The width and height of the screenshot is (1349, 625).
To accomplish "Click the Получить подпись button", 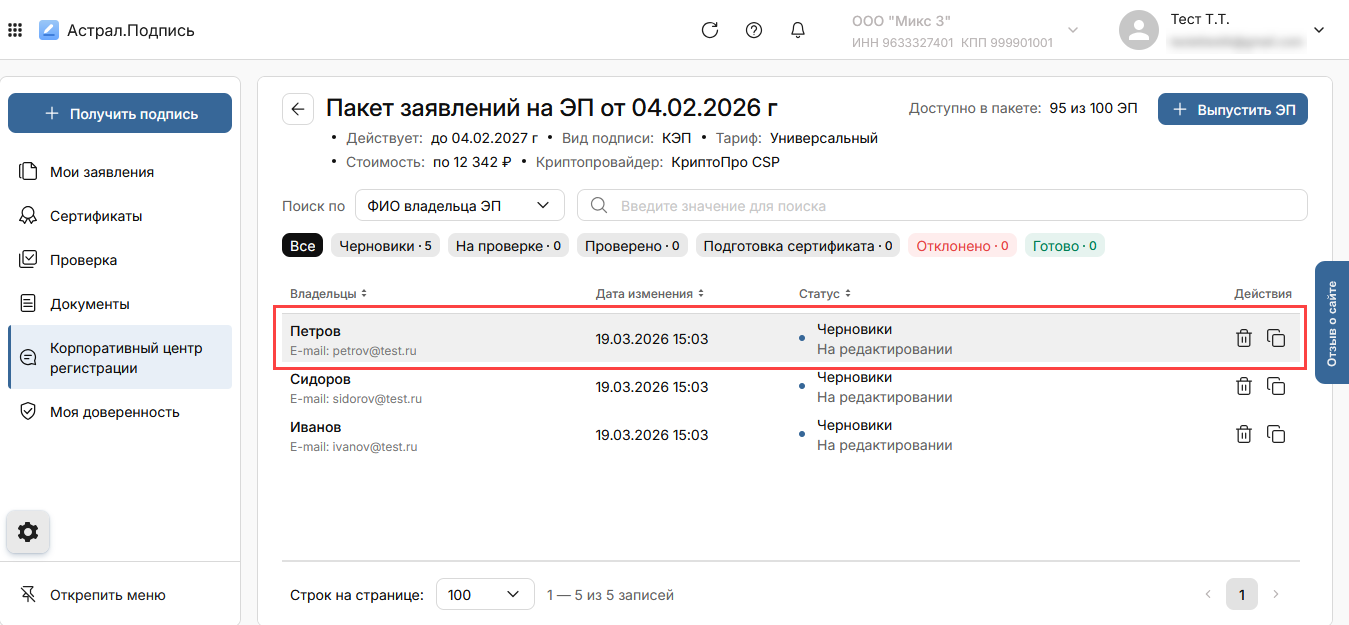I will click(x=120, y=114).
